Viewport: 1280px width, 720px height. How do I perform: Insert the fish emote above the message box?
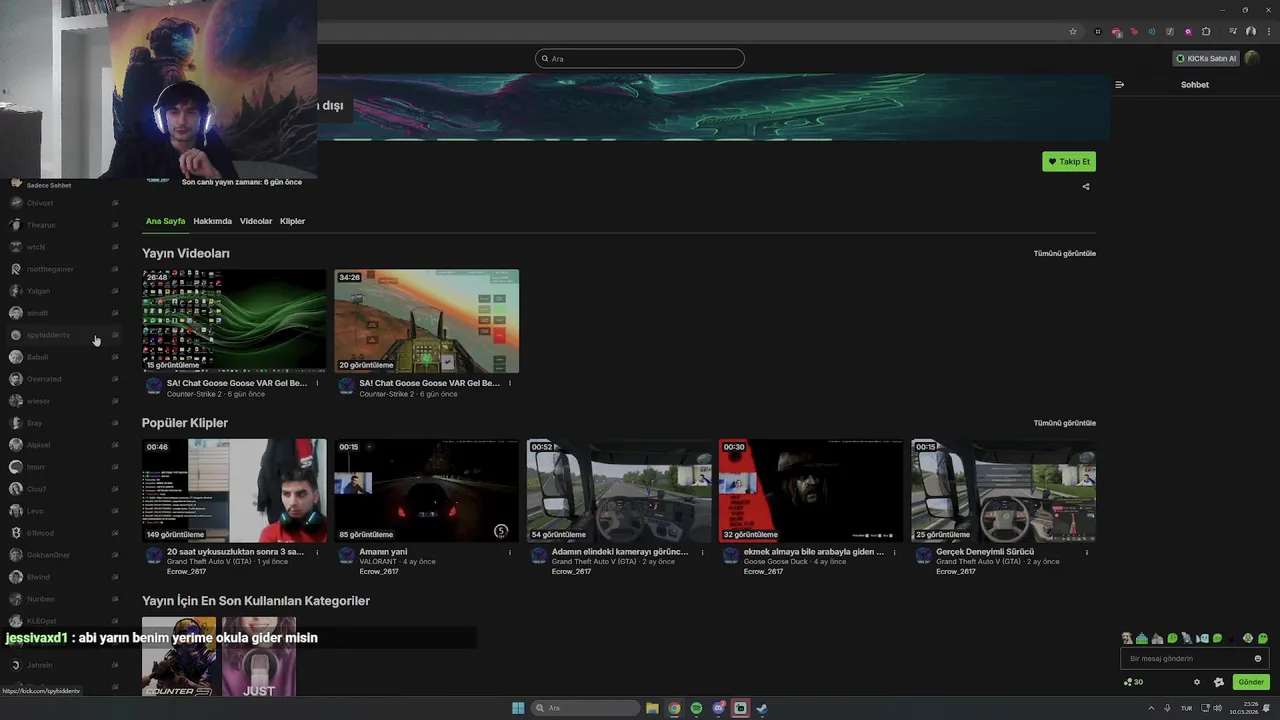click(1202, 638)
